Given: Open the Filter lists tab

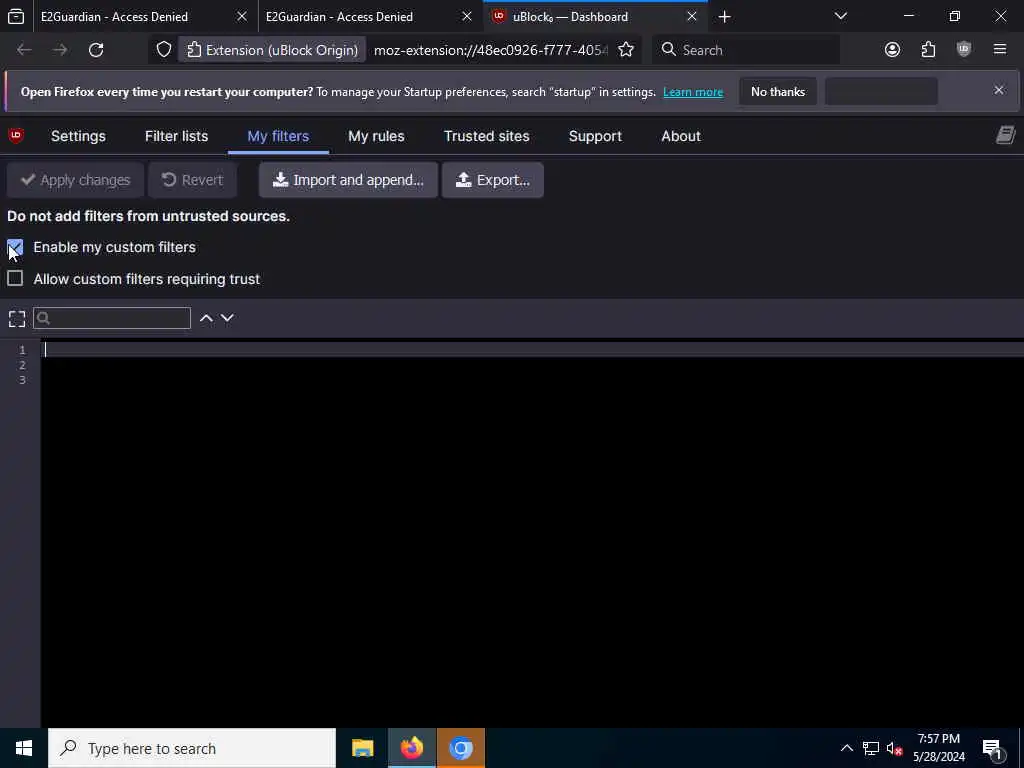Looking at the screenshot, I should 176,136.
